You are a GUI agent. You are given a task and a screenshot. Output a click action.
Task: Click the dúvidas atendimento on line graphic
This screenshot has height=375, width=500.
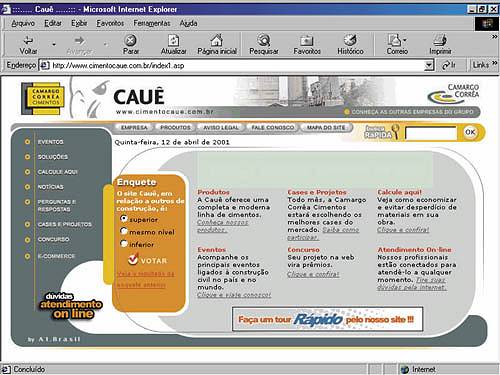(71, 306)
